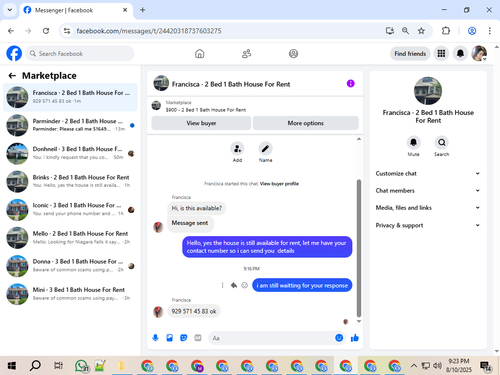The height and width of the screenshot is (375, 500).
Task: Expand Media, files and links section
Action: 428,208
